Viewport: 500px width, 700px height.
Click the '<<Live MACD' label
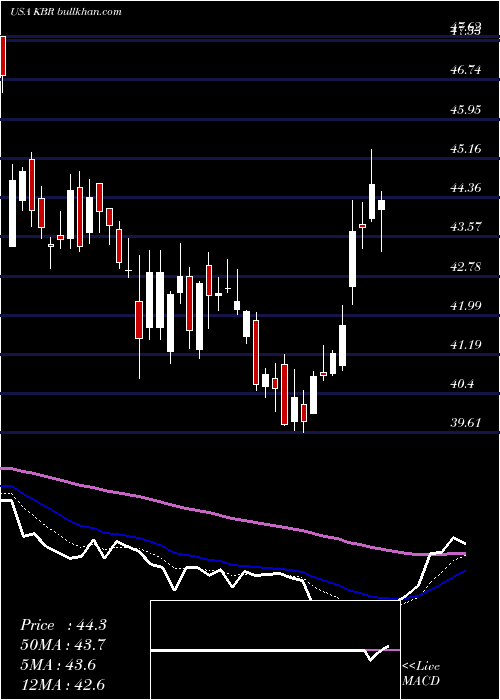(x=421, y=673)
